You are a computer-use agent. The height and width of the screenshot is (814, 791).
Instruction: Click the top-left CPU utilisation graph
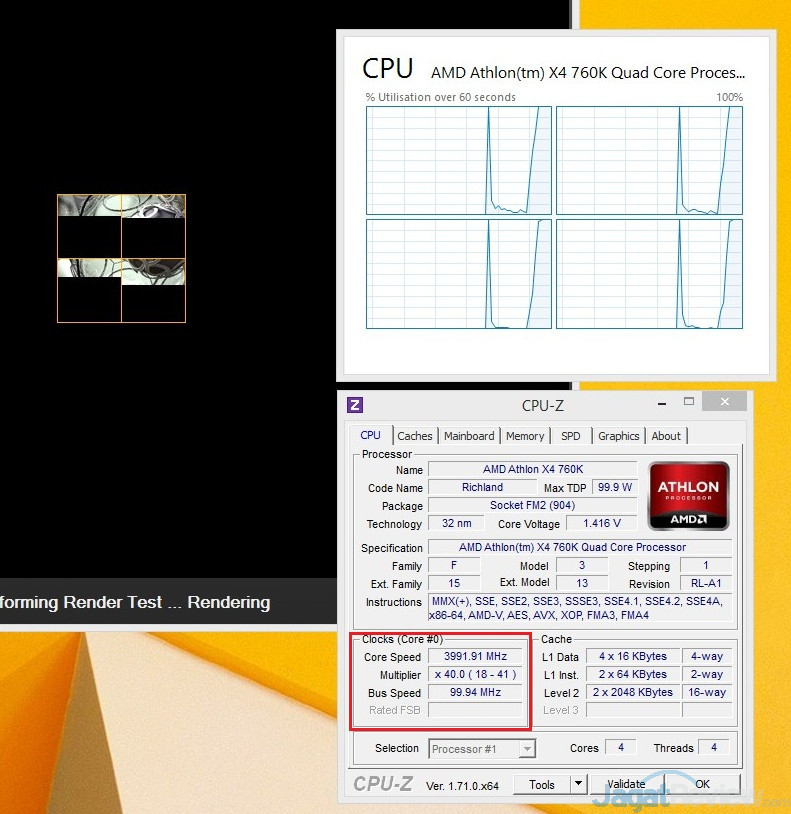(458, 161)
